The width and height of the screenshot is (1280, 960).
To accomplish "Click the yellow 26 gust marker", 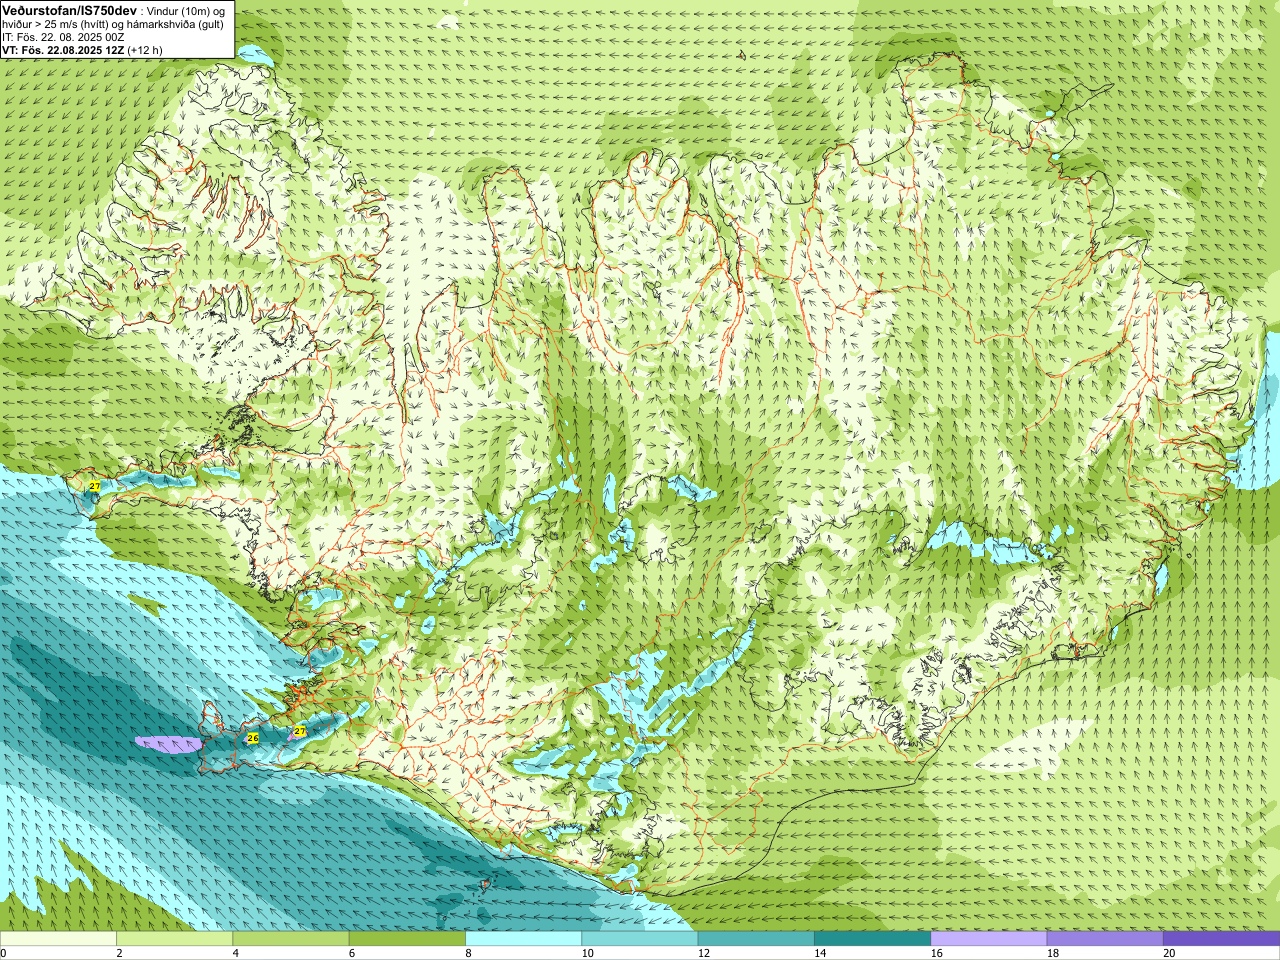I will point(253,738).
